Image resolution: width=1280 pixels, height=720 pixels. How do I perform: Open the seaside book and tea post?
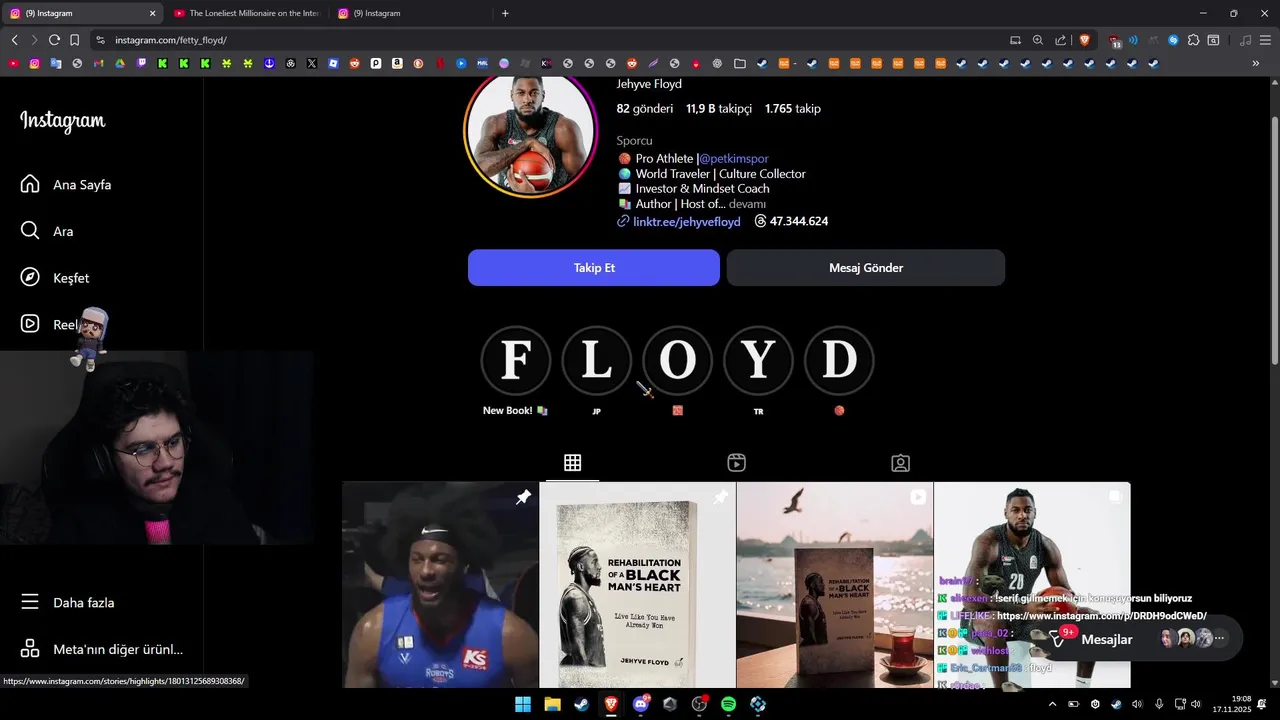click(834, 585)
